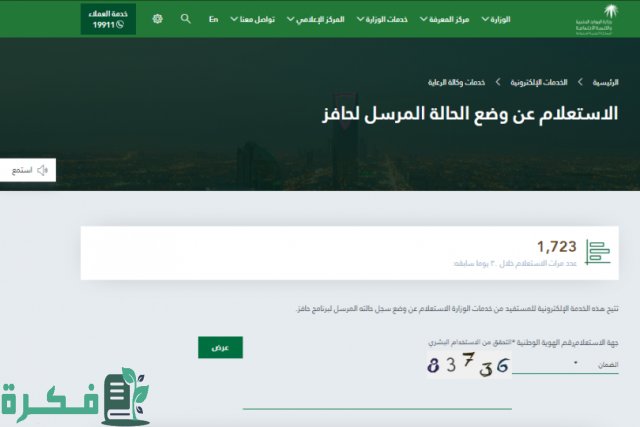The height and width of the screenshot is (427, 640).
Task: Click the استمع listen button
Action: [x=28, y=170]
